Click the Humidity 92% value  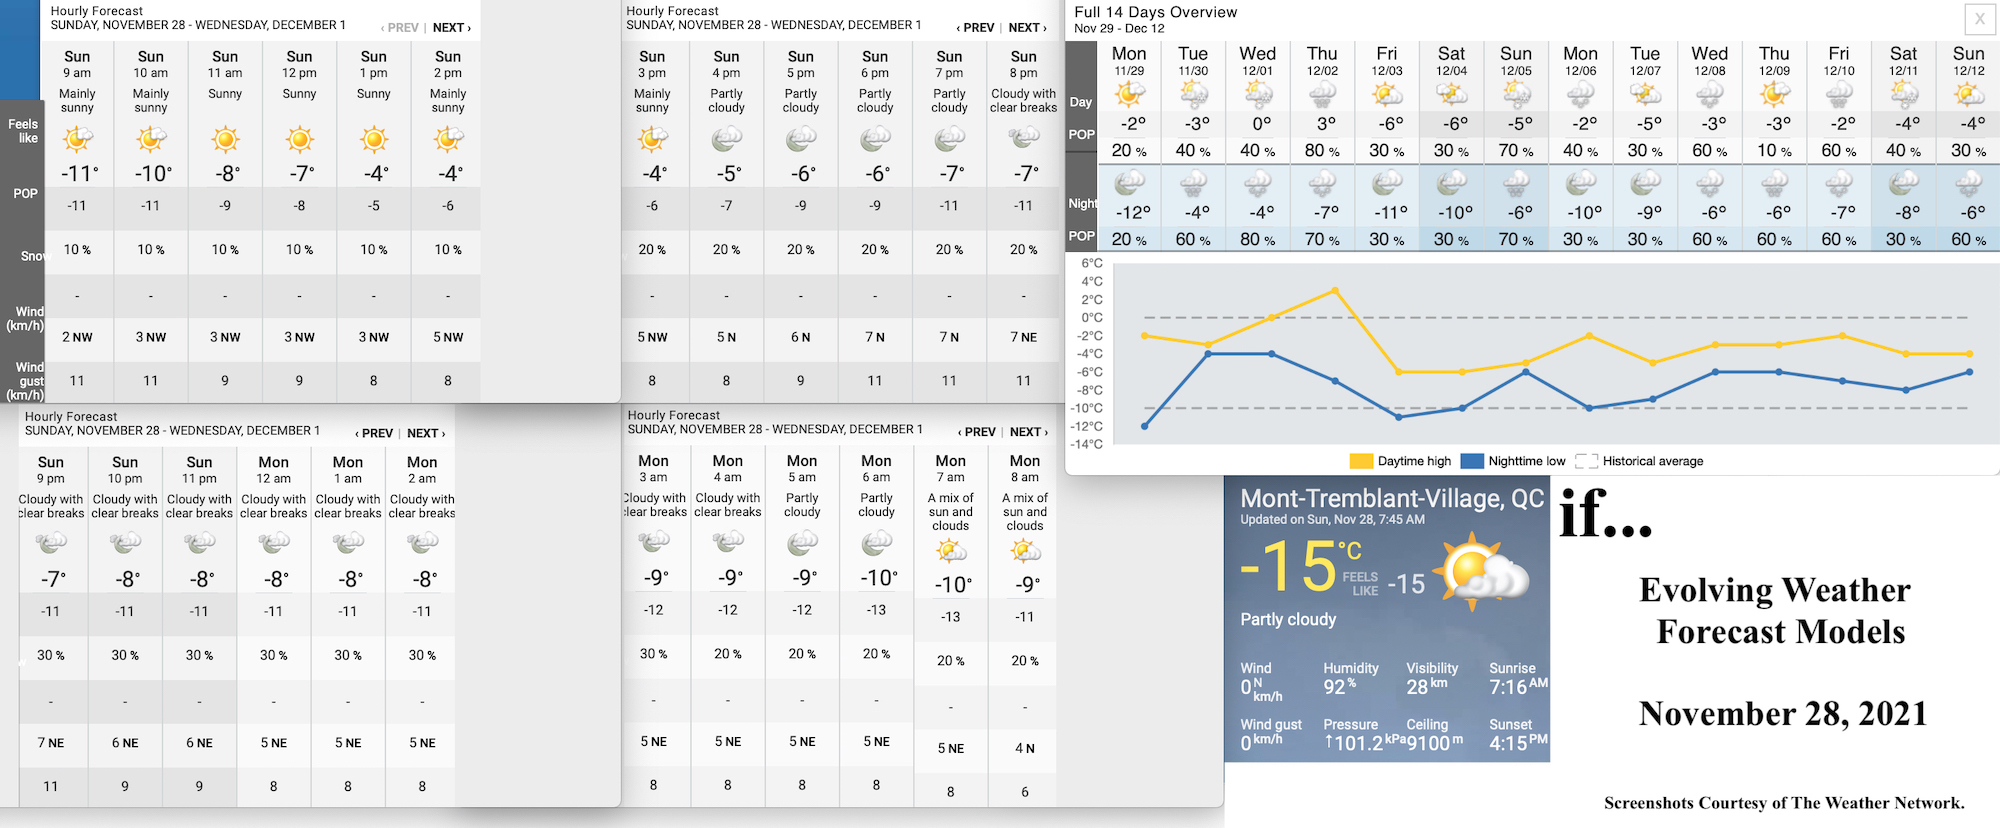[1340, 687]
